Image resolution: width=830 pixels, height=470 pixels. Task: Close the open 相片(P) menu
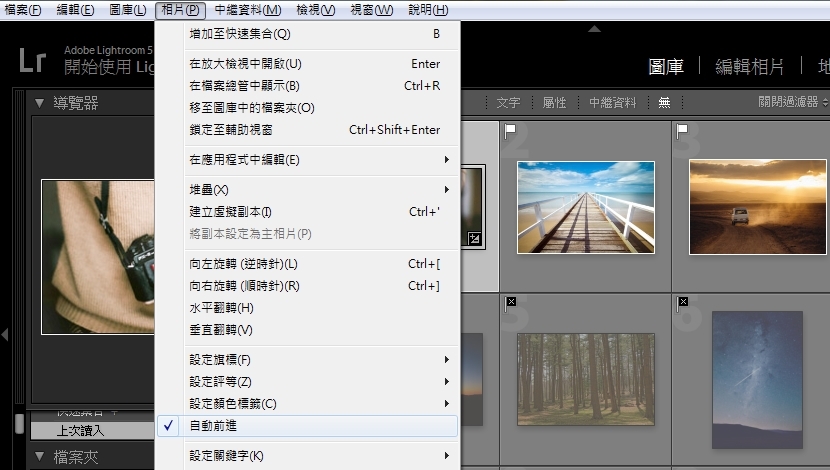(x=181, y=10)
